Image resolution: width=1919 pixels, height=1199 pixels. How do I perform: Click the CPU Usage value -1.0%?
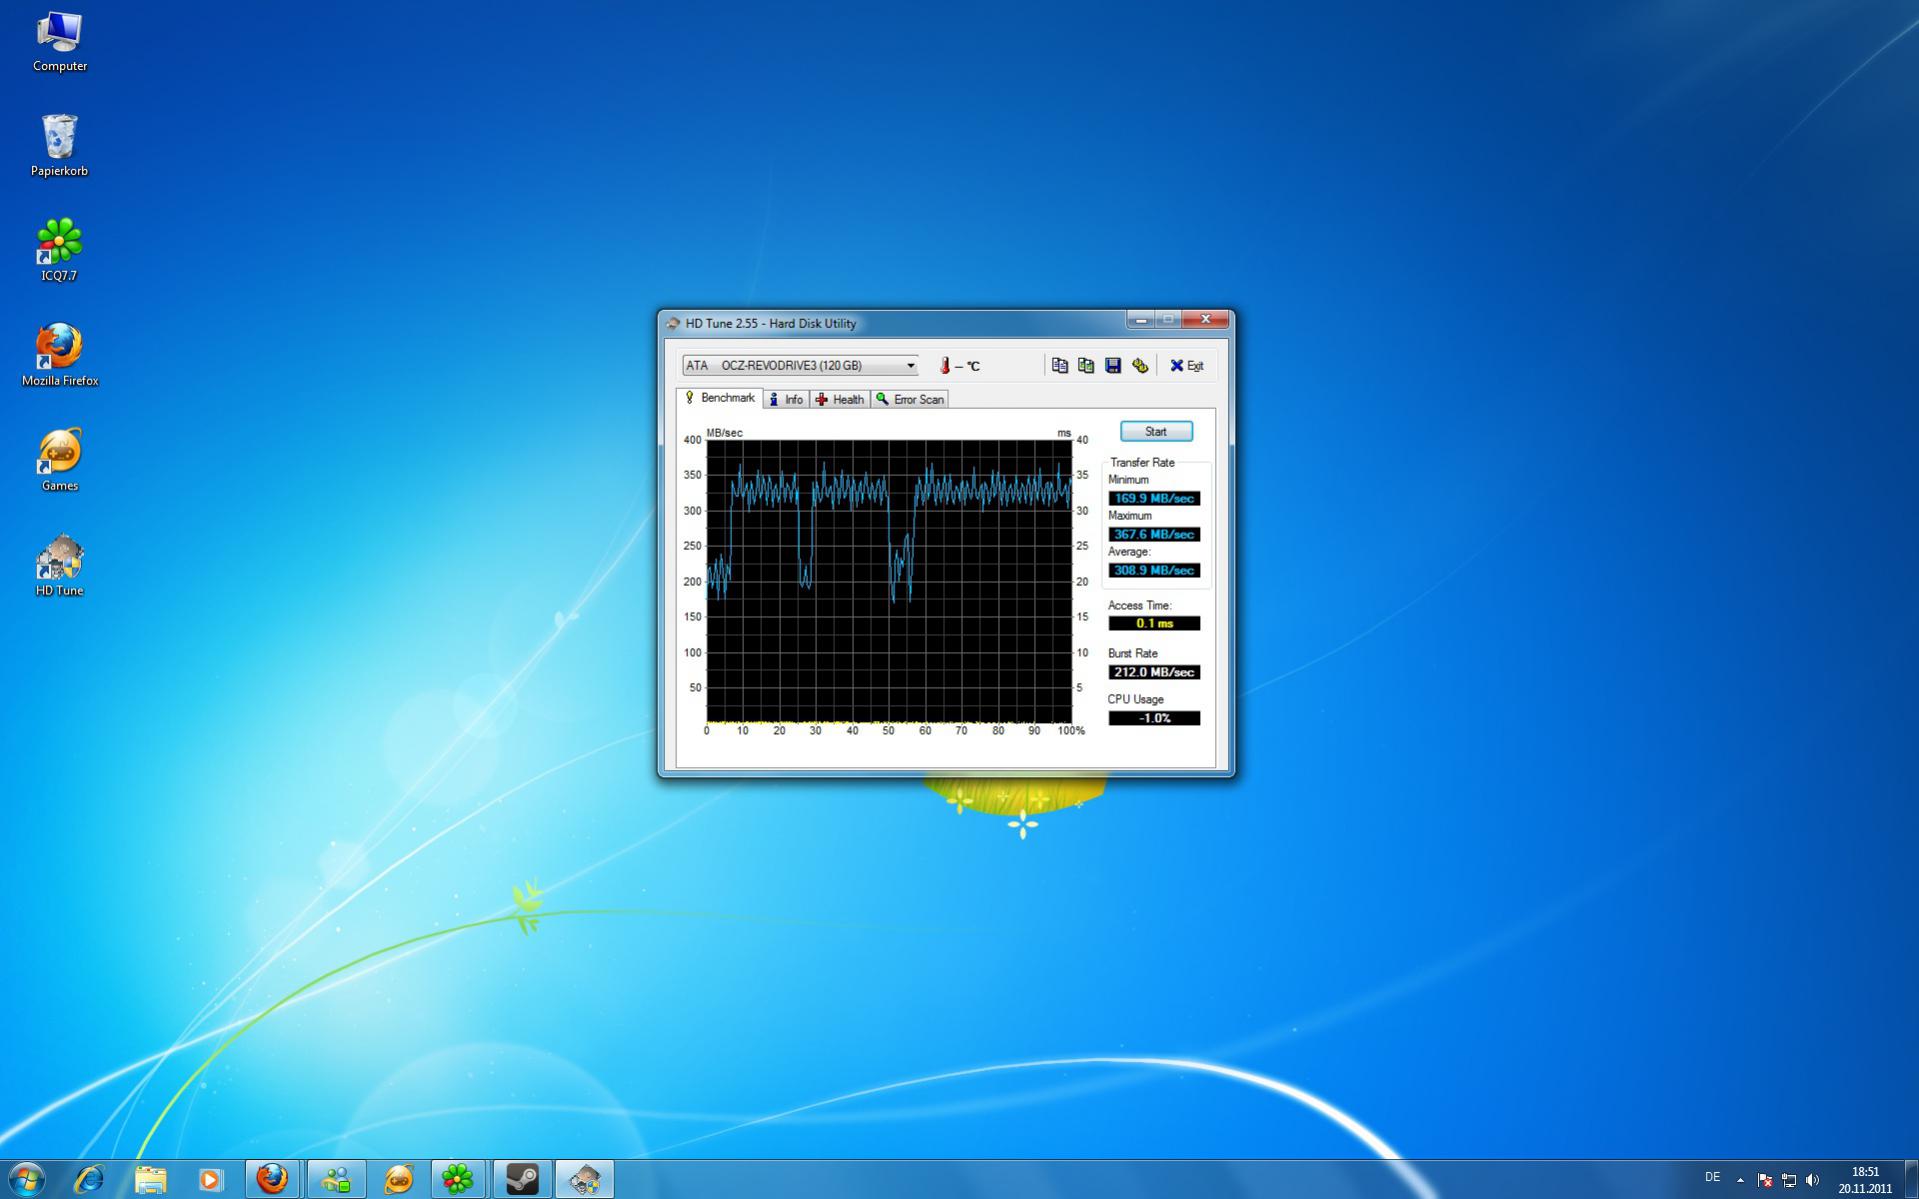click(1154, 718)
